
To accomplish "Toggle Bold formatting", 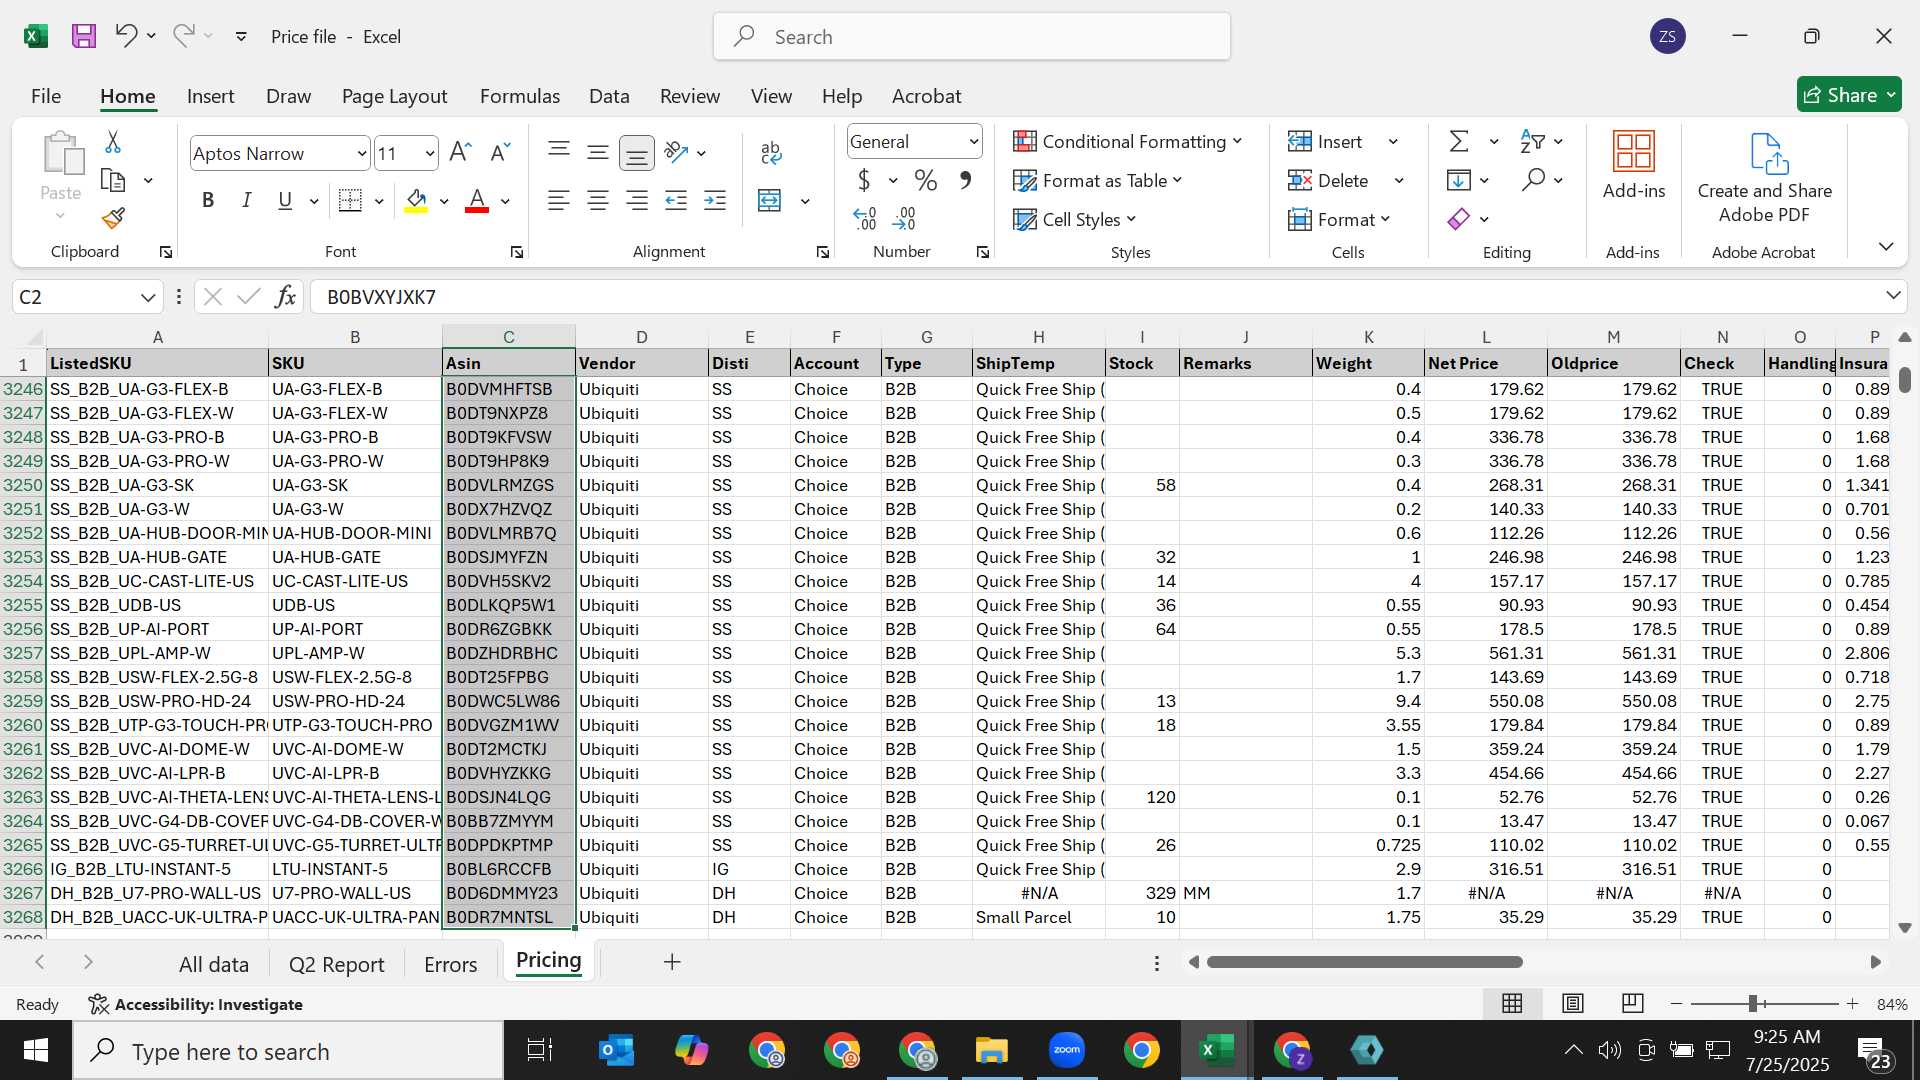I will click(x=208, y=201).
